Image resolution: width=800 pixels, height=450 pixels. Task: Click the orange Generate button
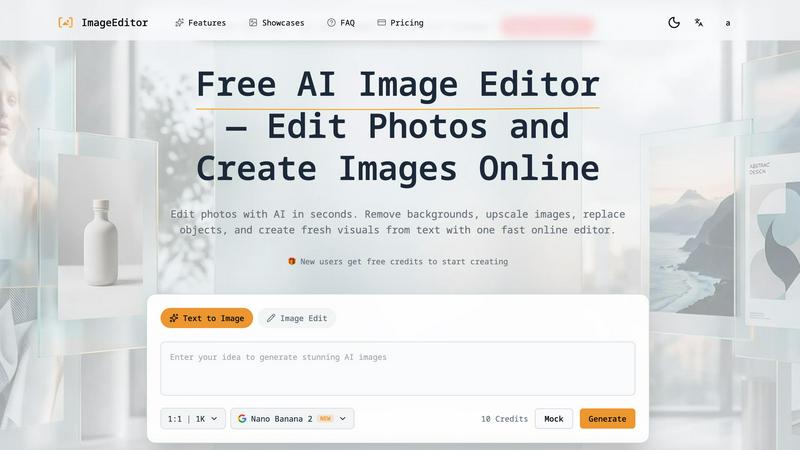[x=607, y=419]
